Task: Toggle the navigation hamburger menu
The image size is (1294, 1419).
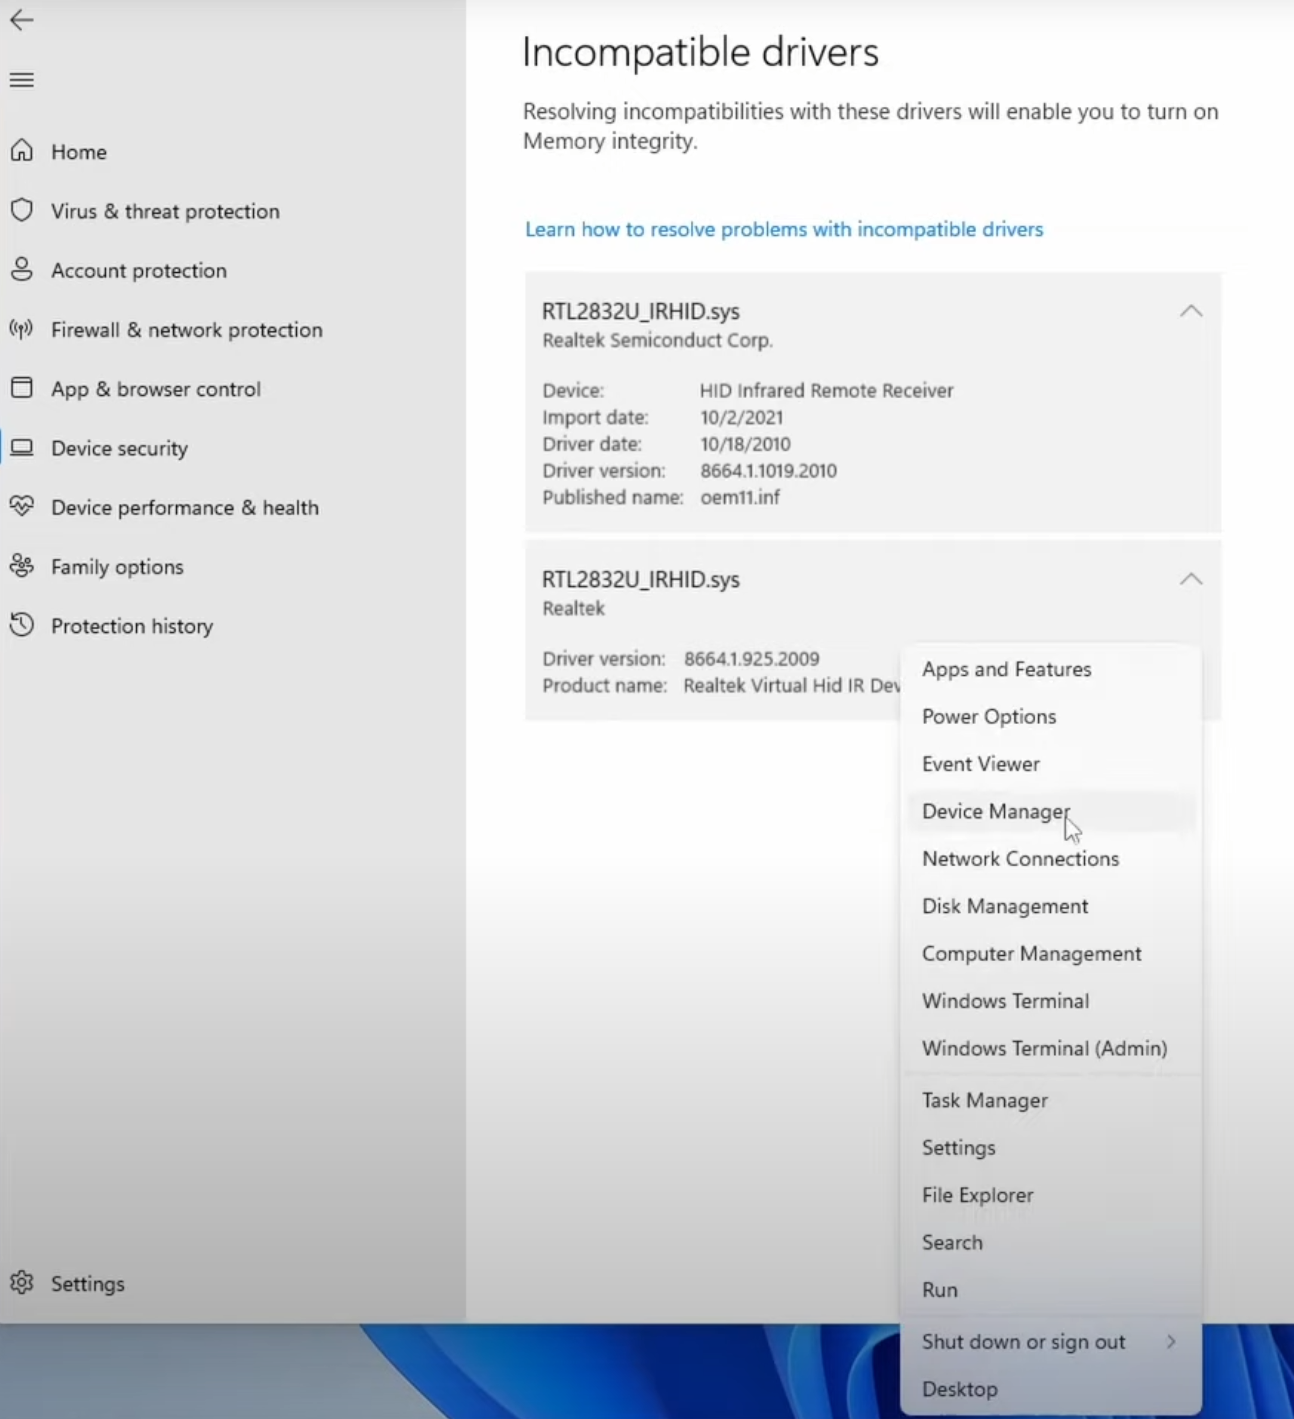Action: (x=21, y=79)
